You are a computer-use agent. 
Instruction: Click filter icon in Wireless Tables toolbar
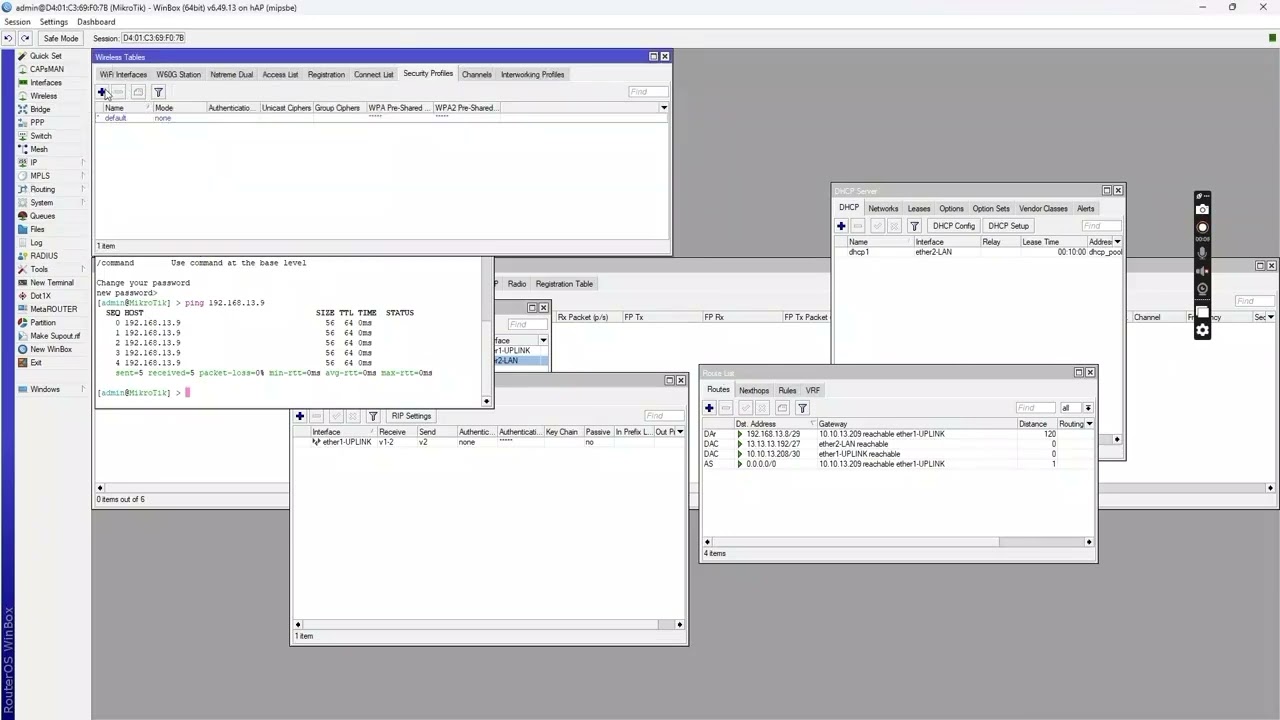[x=158, y=92]
